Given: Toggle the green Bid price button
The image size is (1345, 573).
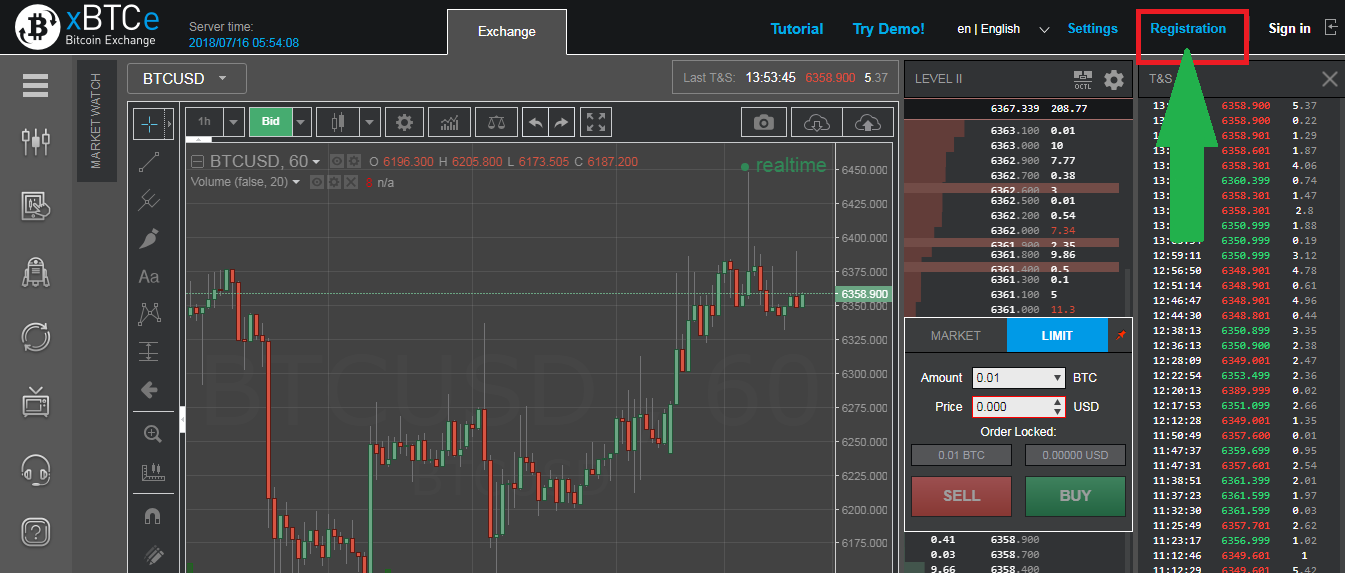Looking at the screenshot, I should pos(270,122).
